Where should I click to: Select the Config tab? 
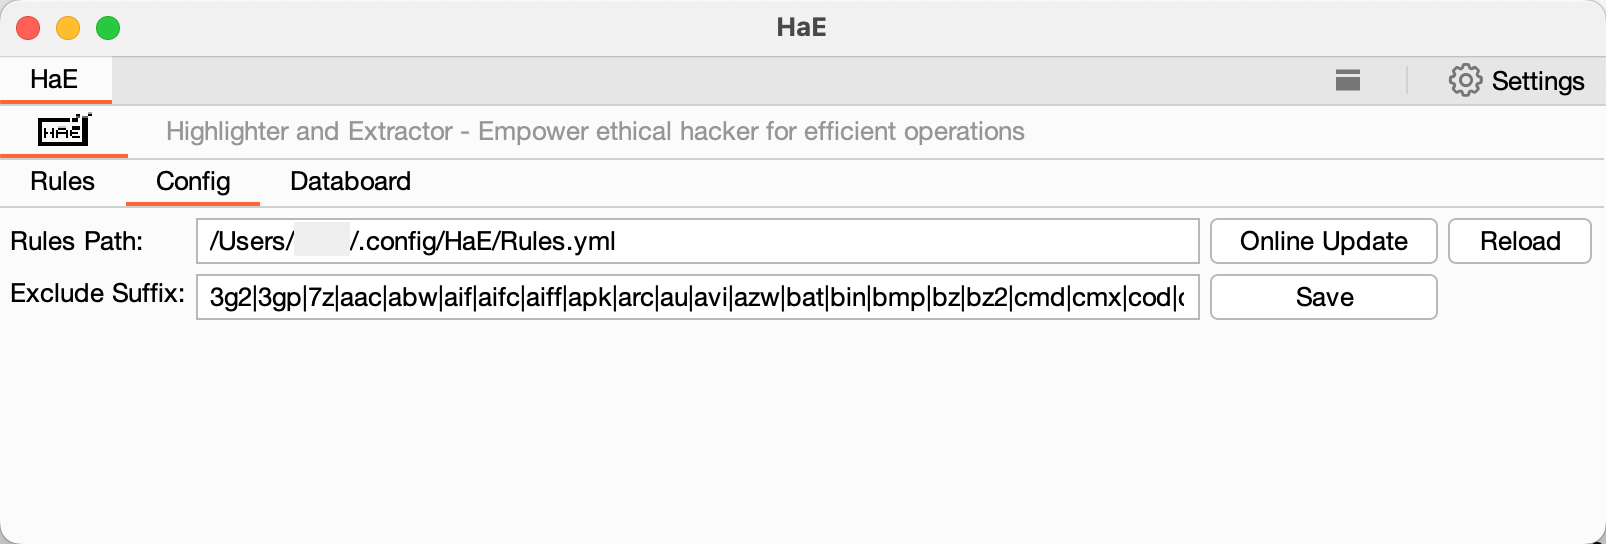193,181
